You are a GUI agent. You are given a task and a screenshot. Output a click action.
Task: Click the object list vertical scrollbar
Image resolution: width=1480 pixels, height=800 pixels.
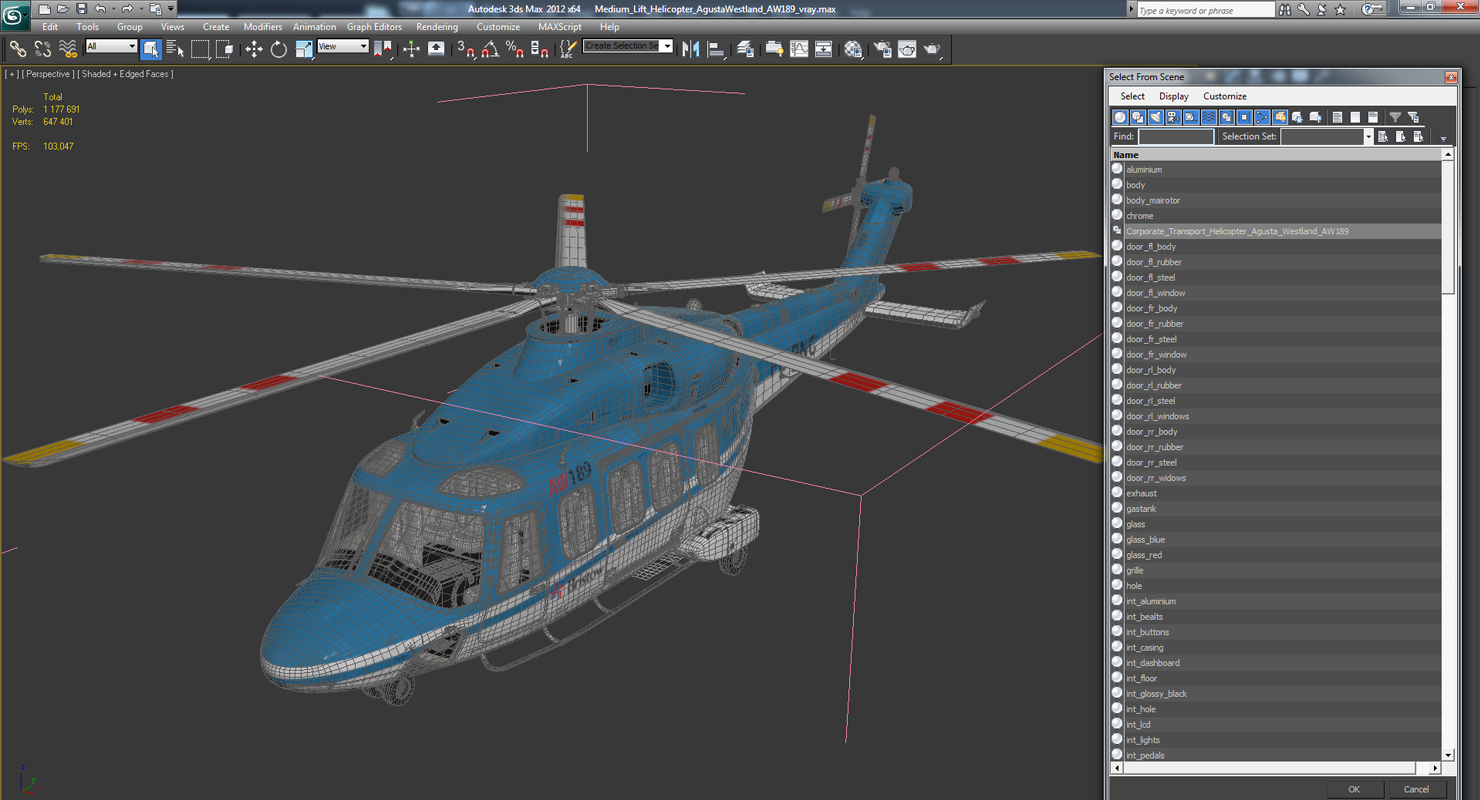pos(1448,454)
